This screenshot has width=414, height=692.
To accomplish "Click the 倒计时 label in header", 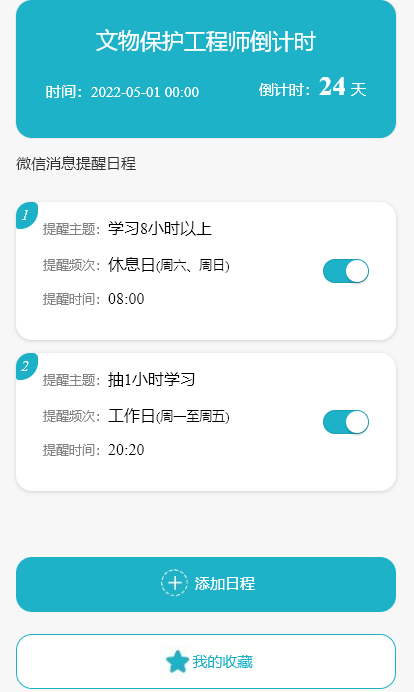I will 281,90.
